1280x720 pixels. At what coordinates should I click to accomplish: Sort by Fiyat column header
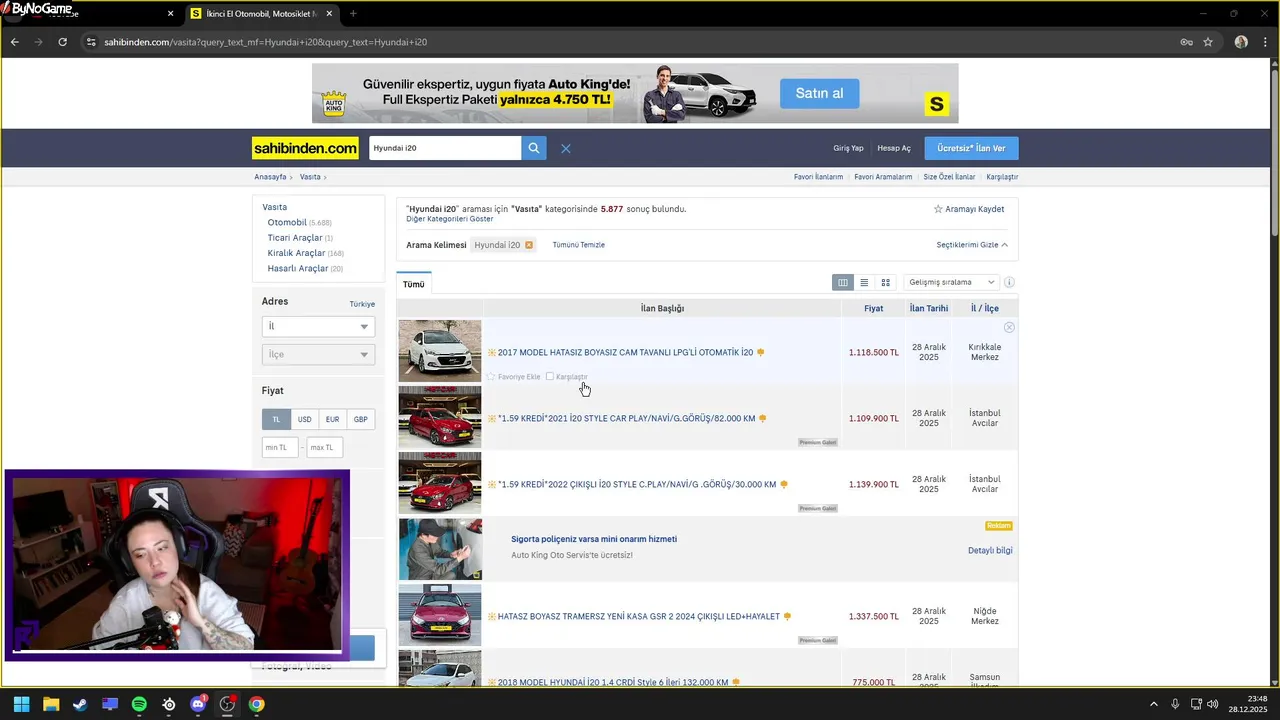(x=874, y=308)
